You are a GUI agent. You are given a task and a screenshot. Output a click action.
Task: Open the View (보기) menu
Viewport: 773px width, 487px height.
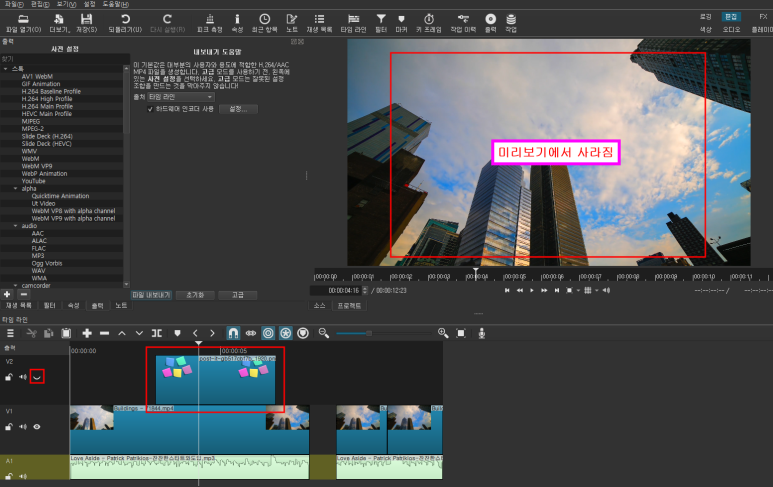coord(66,4)
